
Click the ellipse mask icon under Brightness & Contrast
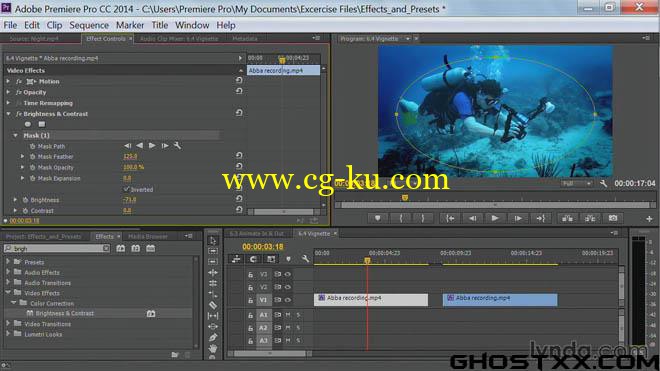(x=28, y=124)
